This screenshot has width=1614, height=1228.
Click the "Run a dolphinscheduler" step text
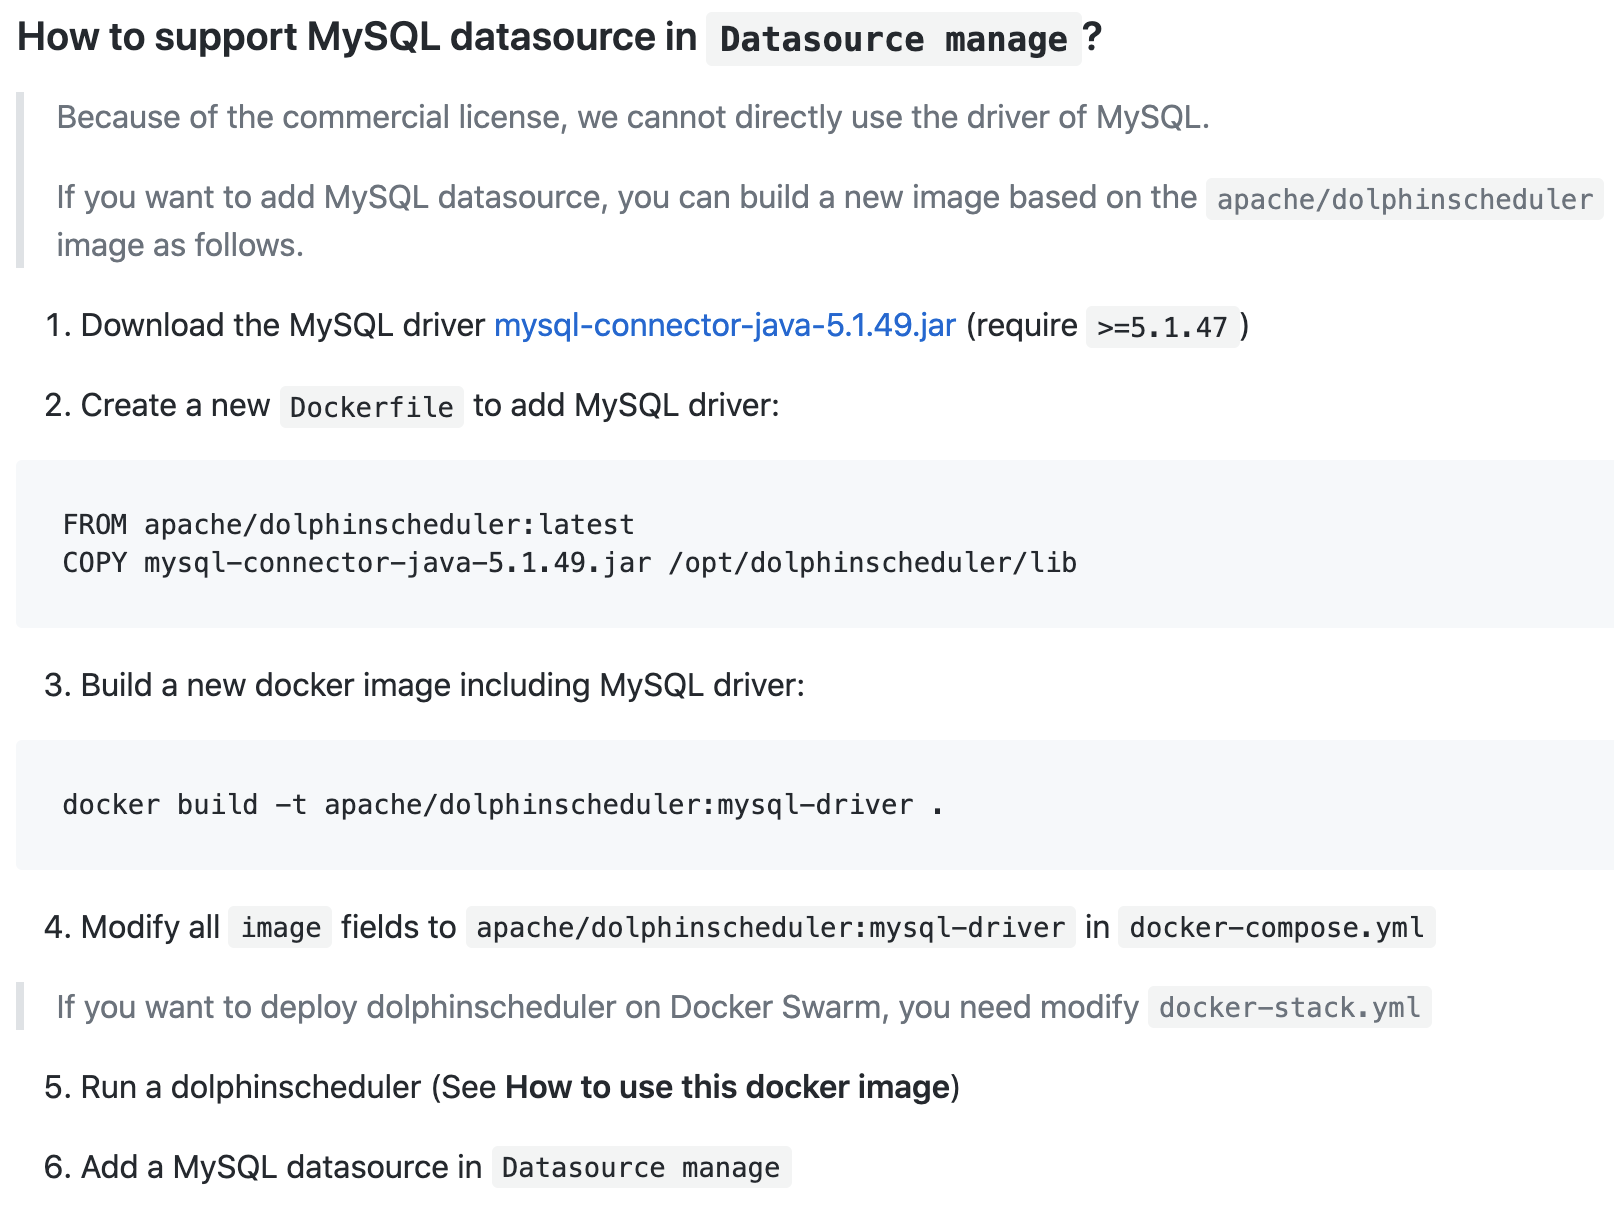click(x=250, y=1088)
